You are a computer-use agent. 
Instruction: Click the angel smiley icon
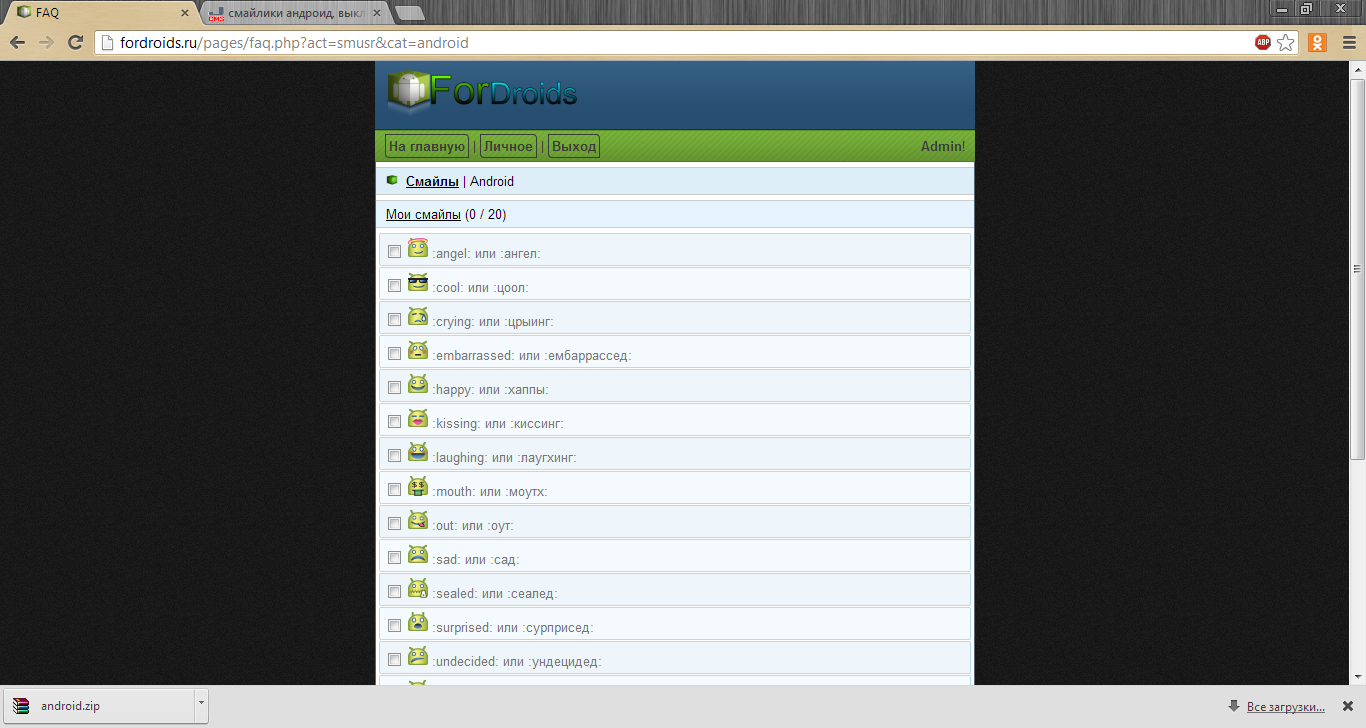pos(418,248)
